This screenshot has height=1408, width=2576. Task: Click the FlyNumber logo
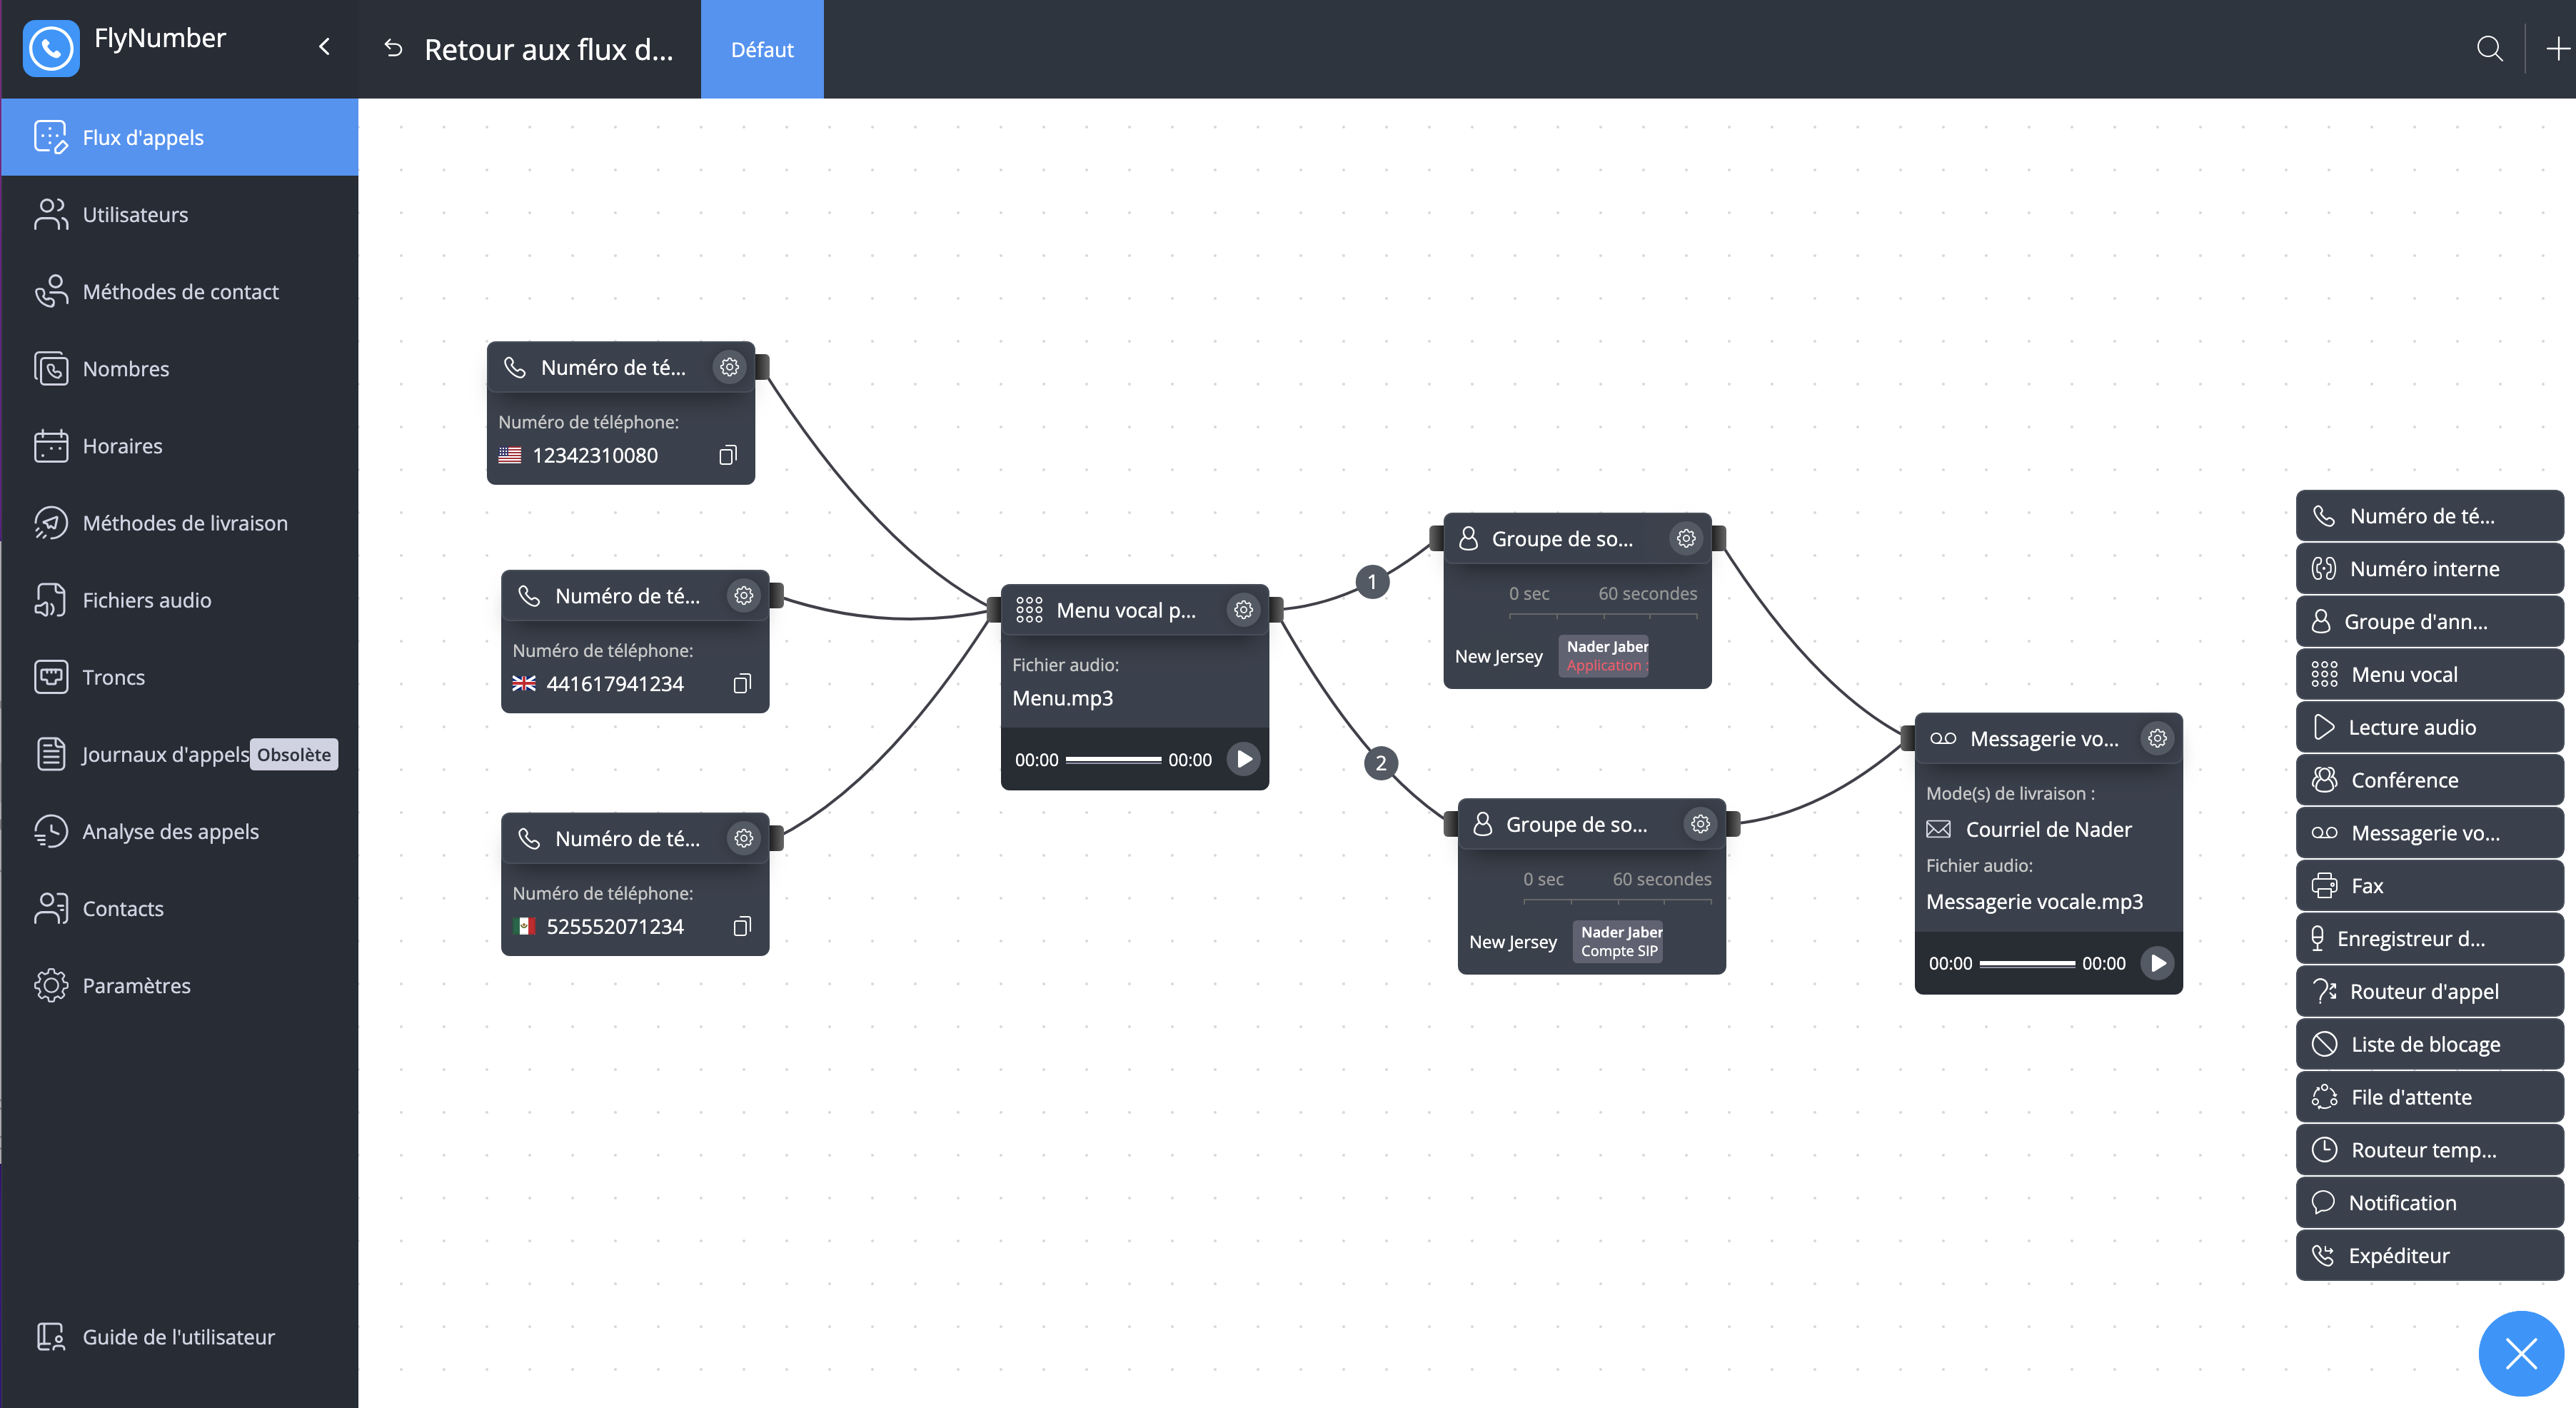51,48
